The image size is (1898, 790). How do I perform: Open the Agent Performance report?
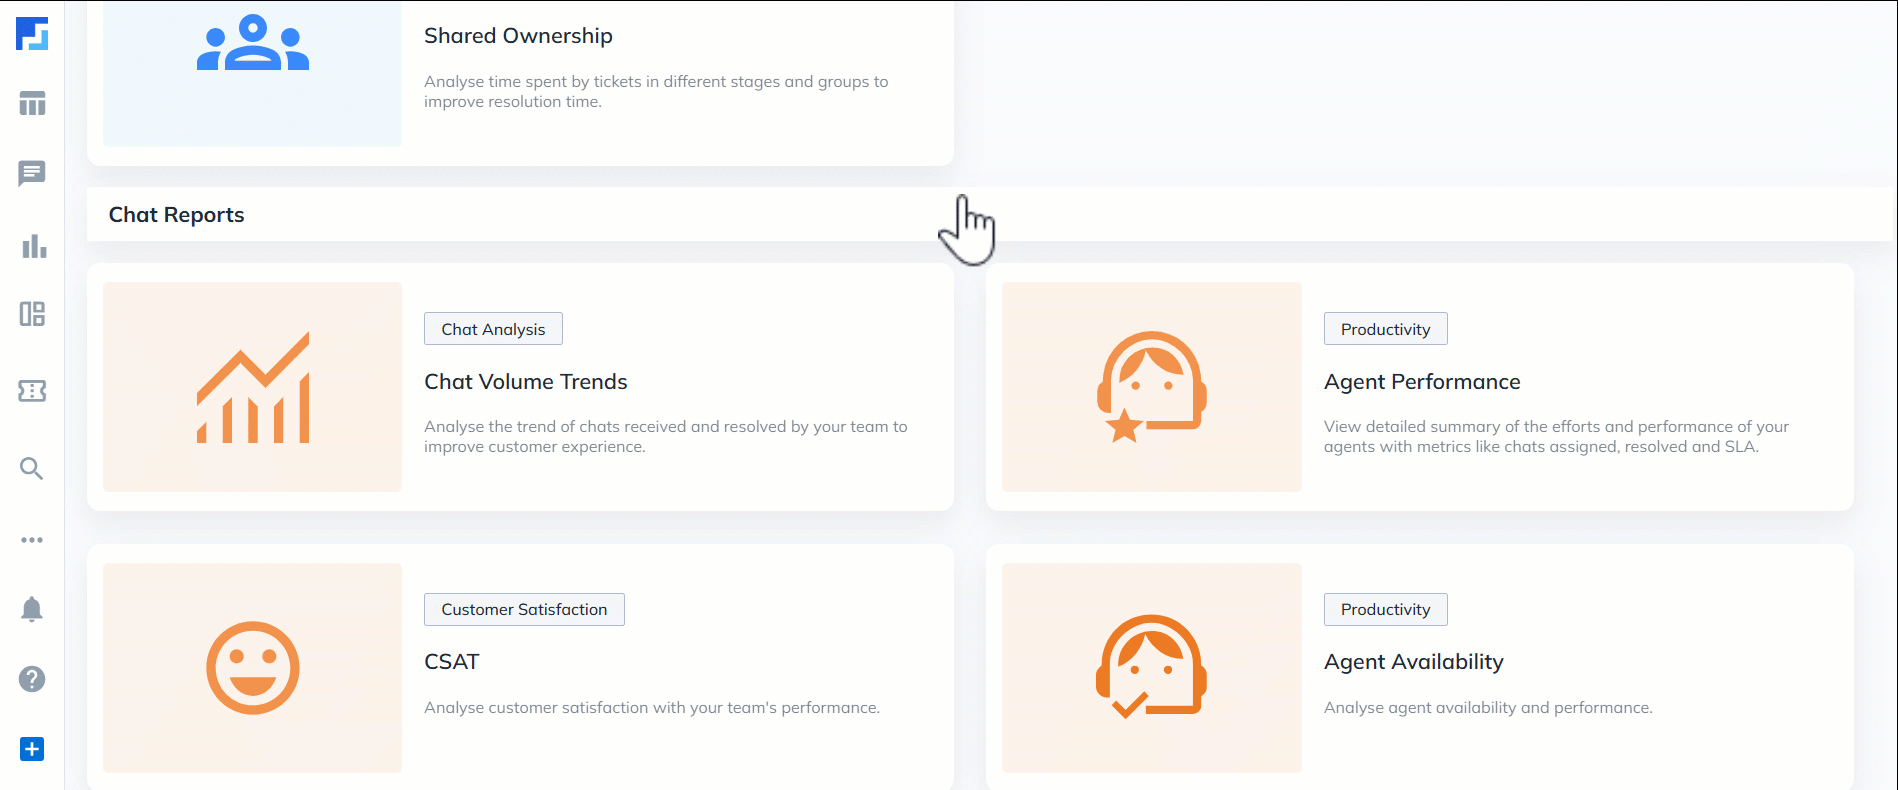(1421, 382)
